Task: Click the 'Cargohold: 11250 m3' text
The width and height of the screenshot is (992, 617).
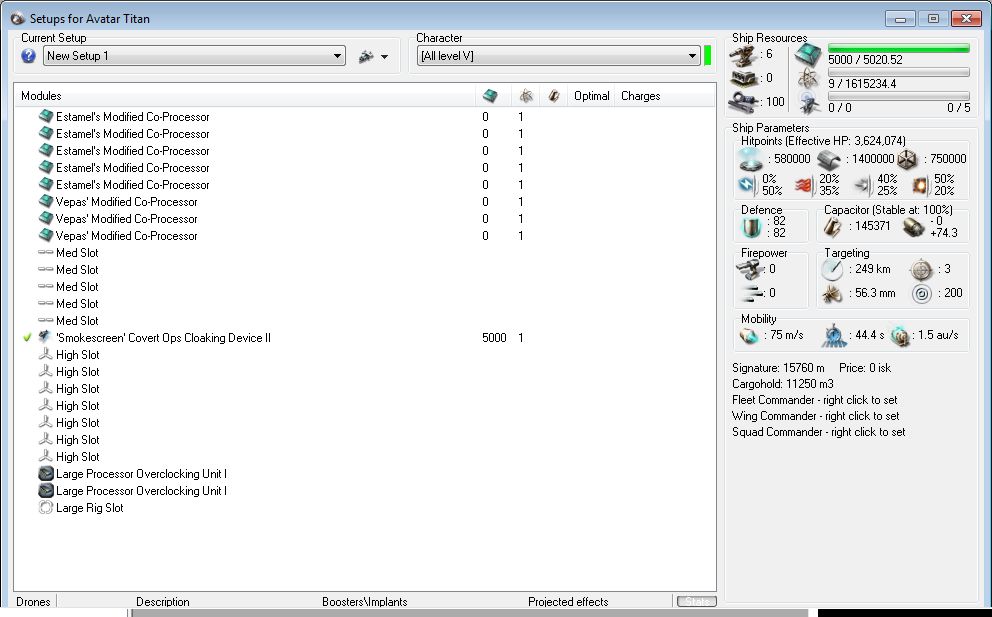Action: (x=783, y=384)
